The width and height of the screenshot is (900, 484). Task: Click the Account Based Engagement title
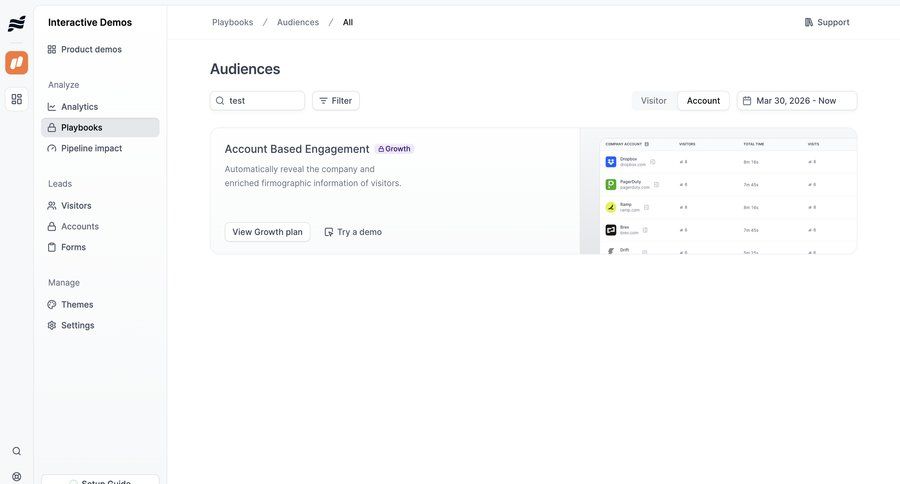(297, 149)
